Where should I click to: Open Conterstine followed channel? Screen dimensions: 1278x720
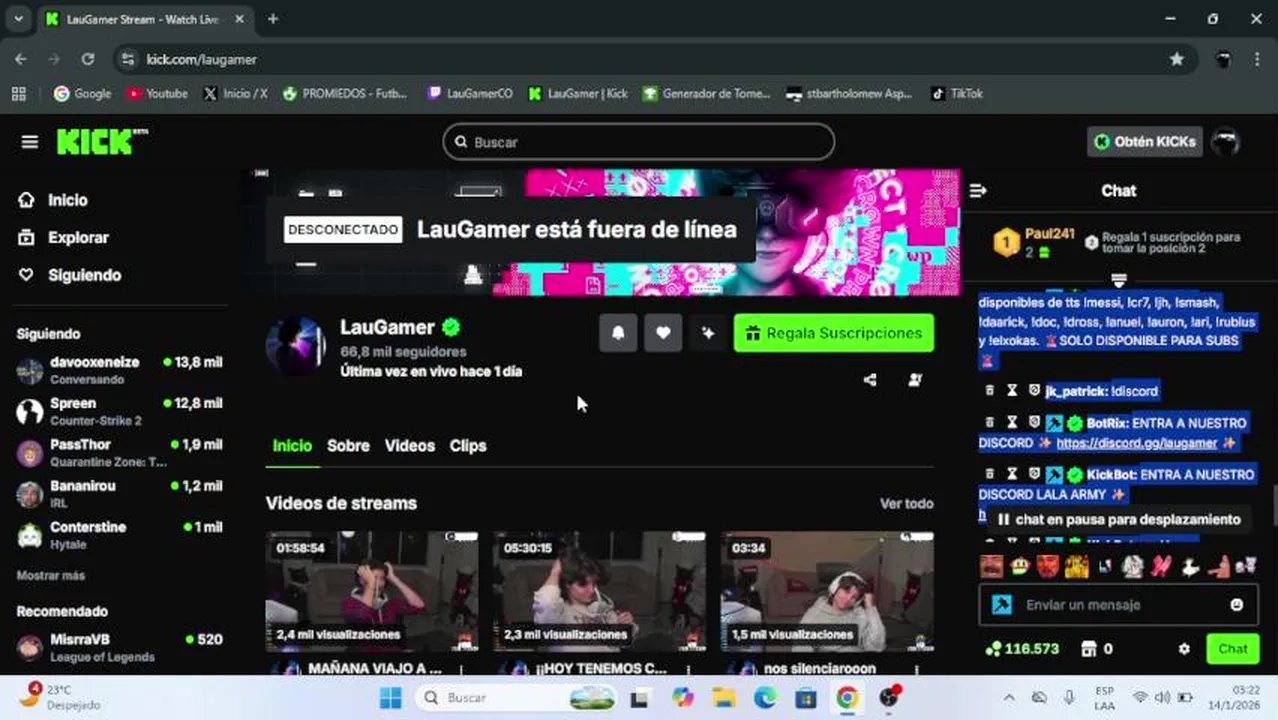pyautogui.click(x=120, y=535)
